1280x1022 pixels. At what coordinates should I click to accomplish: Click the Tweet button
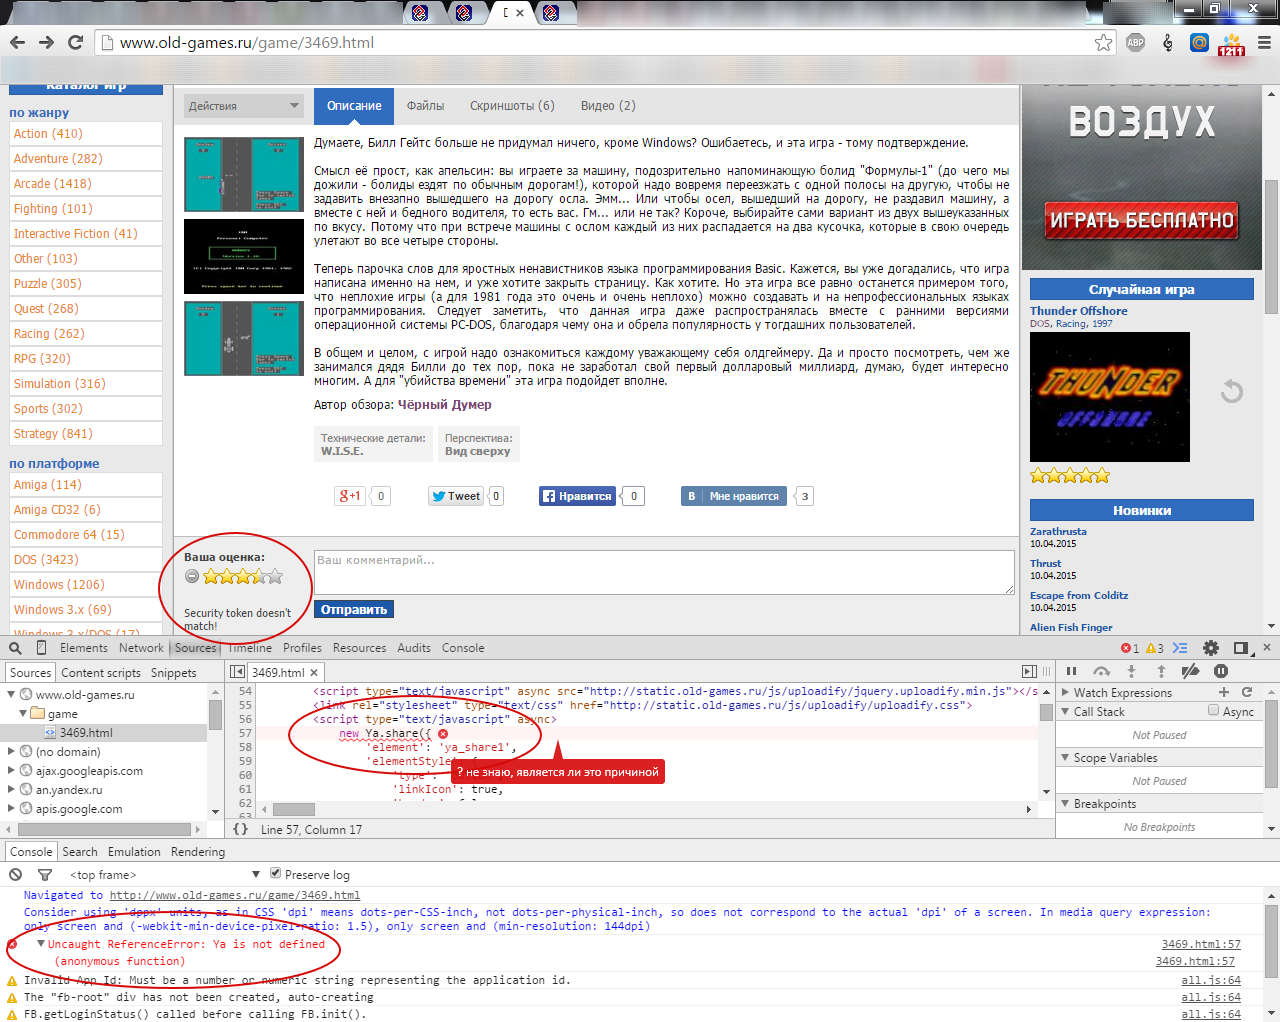tap(456, 496)
